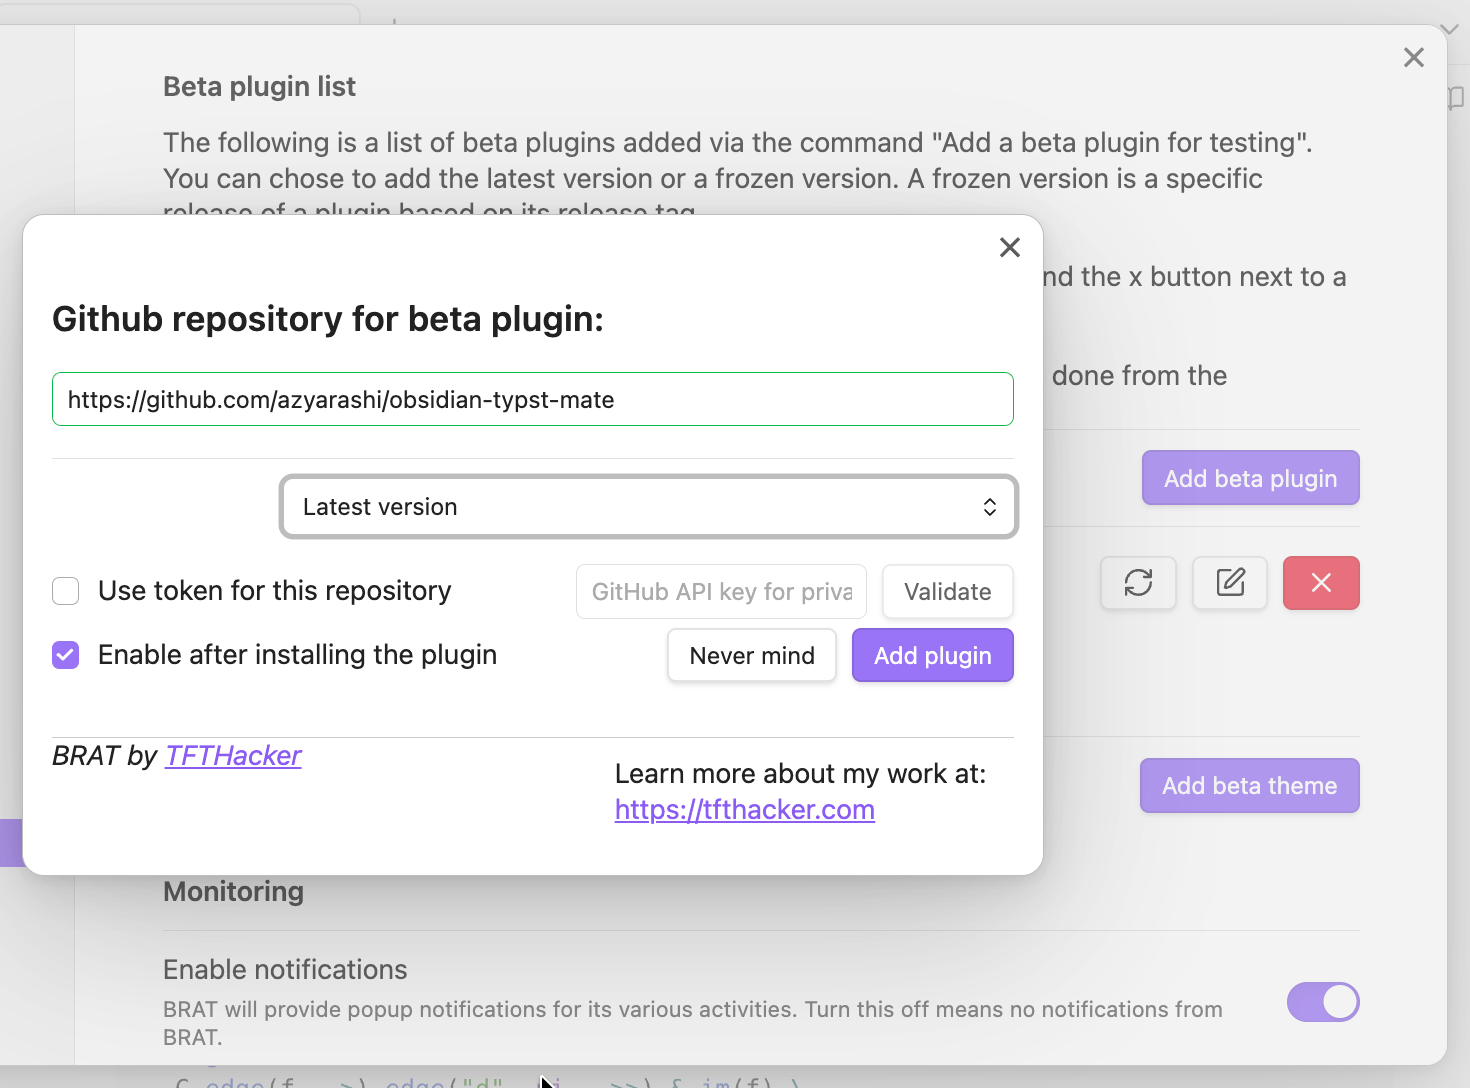This screenshot has width=1470, height=1088.
Task: Edit the beta plugin entry
Action: [1229, 583]
